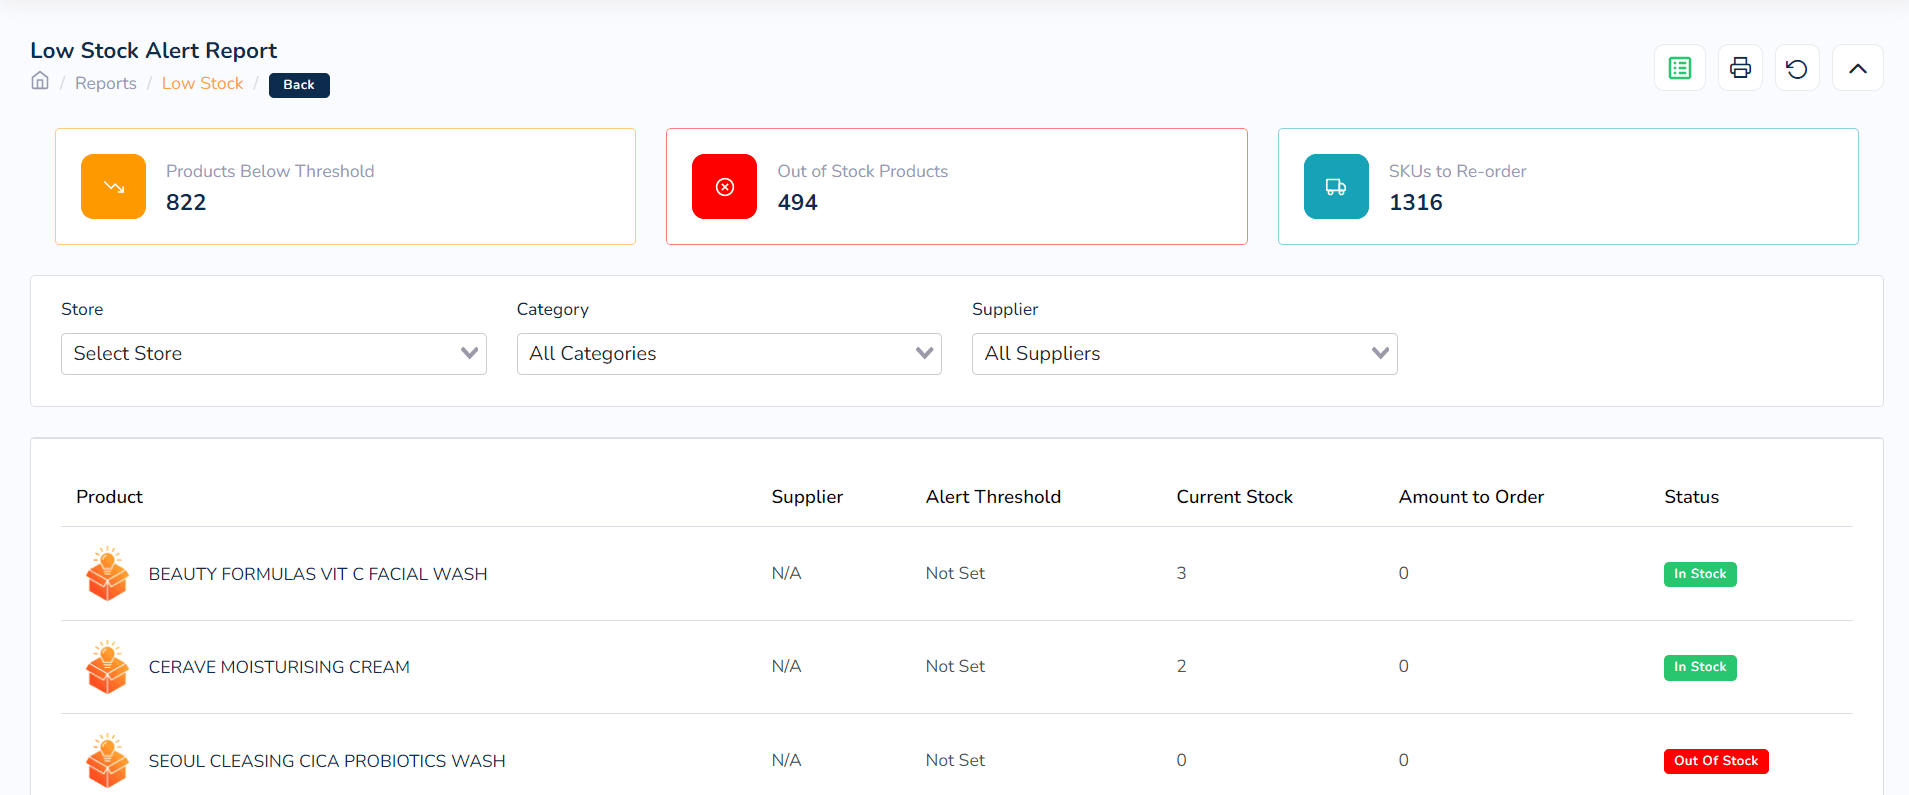Open the Low Stock breadcrumb link
The height and width of the screenshot is (795, 1909).
point(203,83)
